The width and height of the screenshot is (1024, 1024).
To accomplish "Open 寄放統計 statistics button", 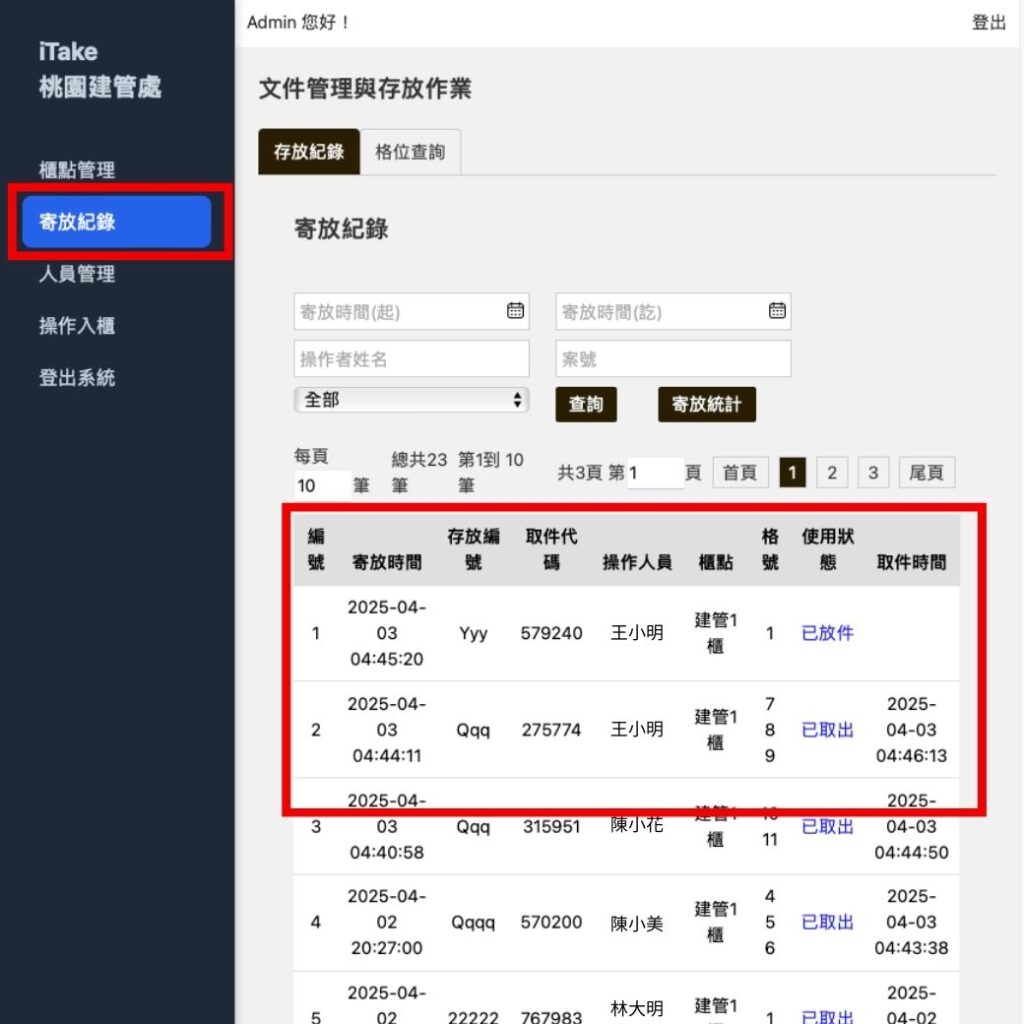I will pyautogui.click(x=707, y=404).
